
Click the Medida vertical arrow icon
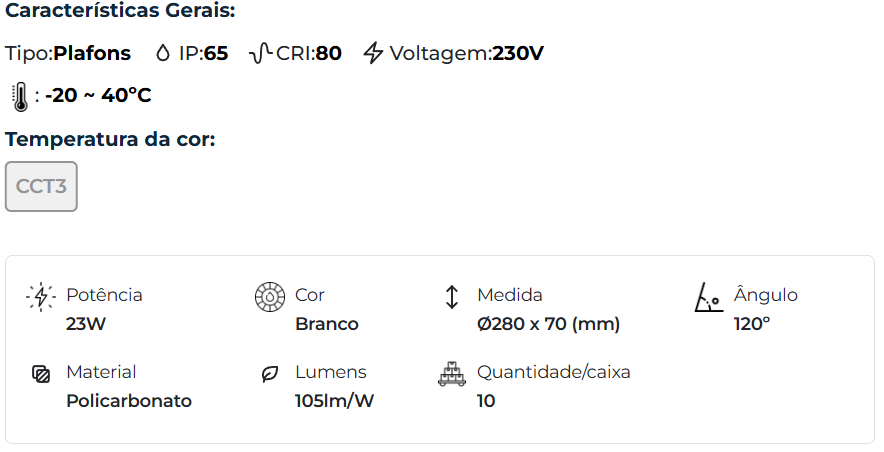[451, 297]
